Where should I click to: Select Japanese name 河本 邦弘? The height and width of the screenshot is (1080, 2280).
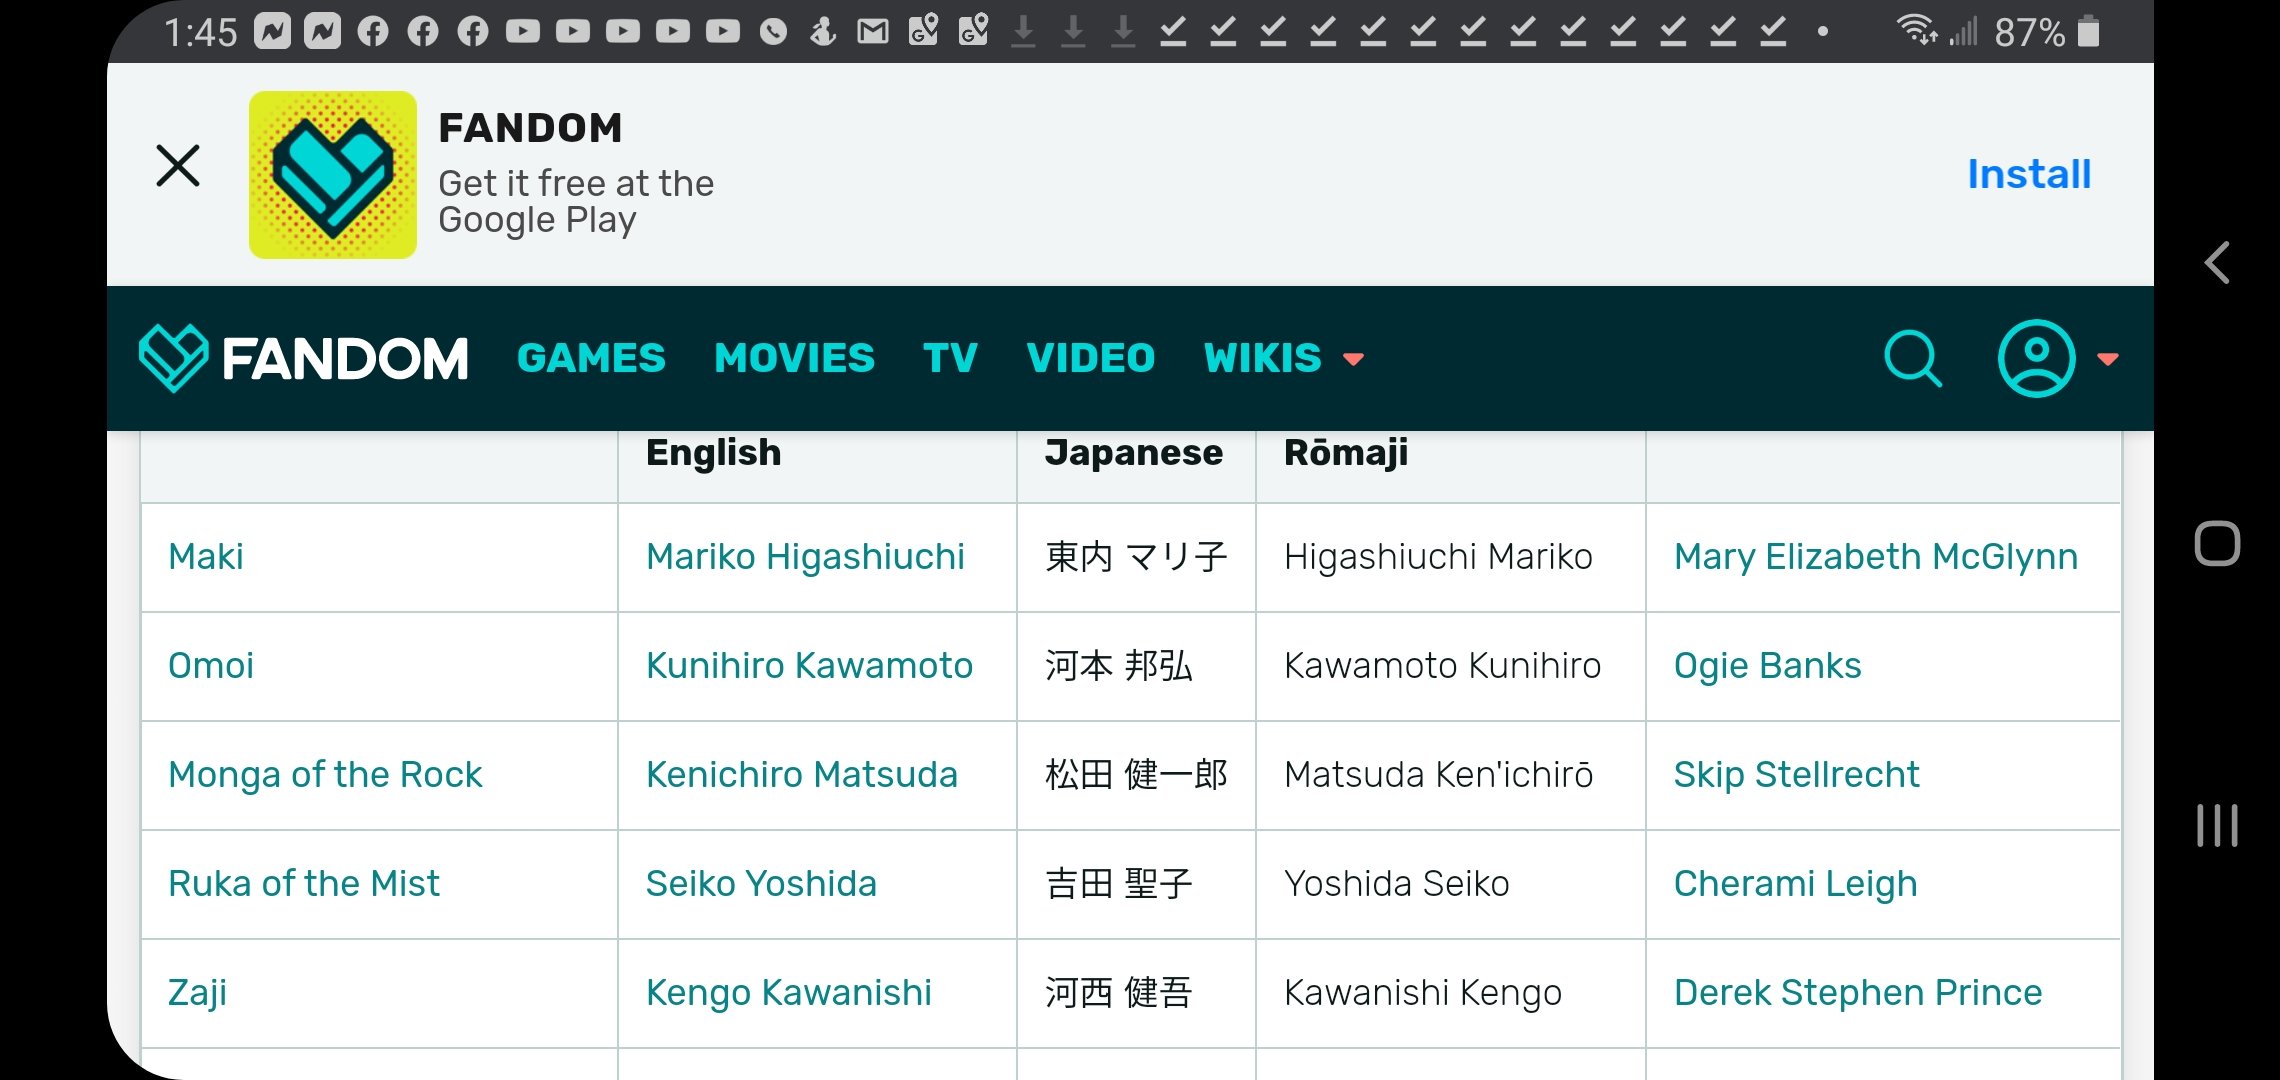coord(1119,665)
